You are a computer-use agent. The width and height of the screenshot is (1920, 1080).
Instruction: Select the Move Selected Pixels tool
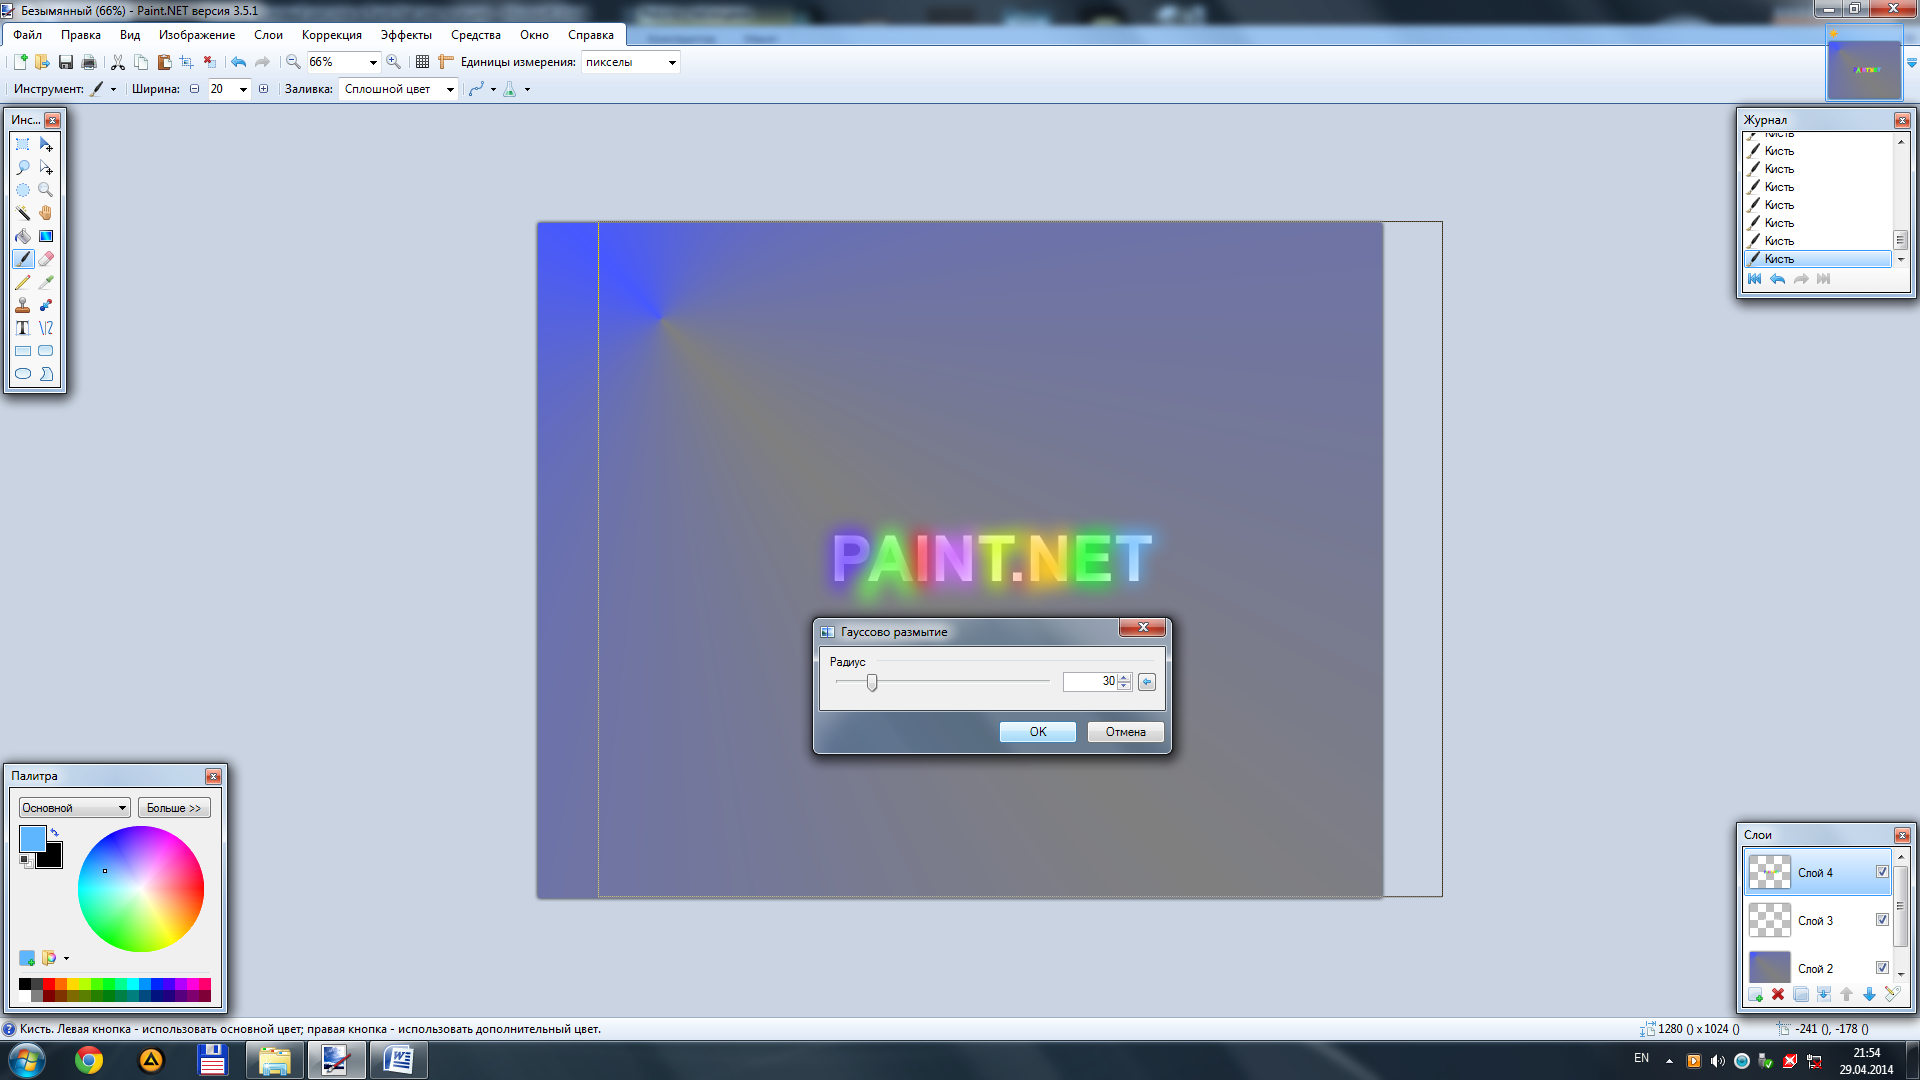[x=46, y=144]
